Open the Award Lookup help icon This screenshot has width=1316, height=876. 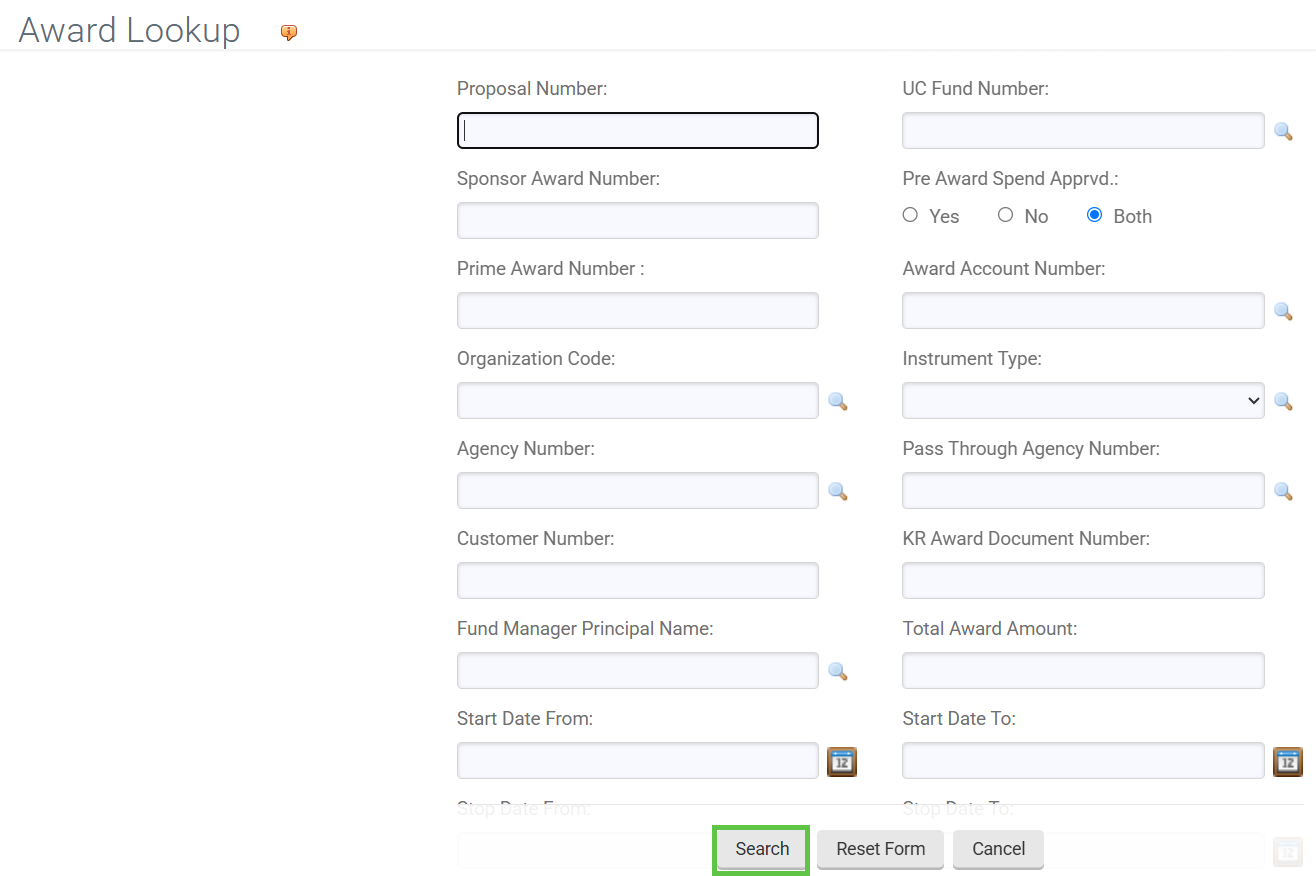point(289,33)
